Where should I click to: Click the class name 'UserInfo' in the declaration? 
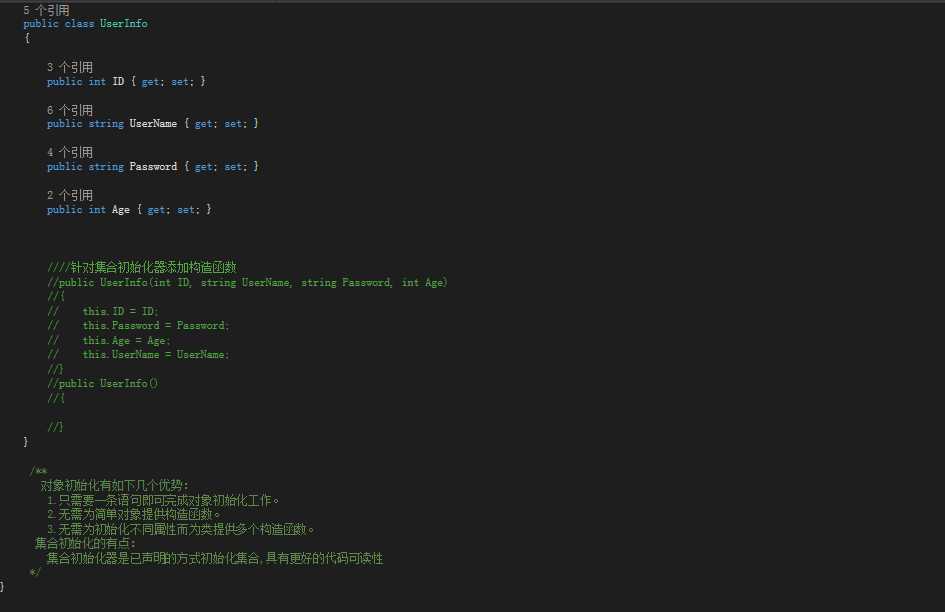pos(124,24)
